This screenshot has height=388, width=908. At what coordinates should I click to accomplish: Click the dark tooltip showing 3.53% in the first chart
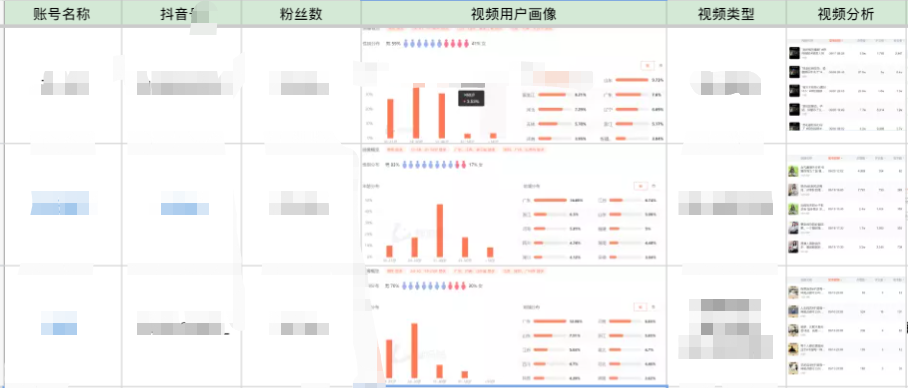(x=471, y=97)
